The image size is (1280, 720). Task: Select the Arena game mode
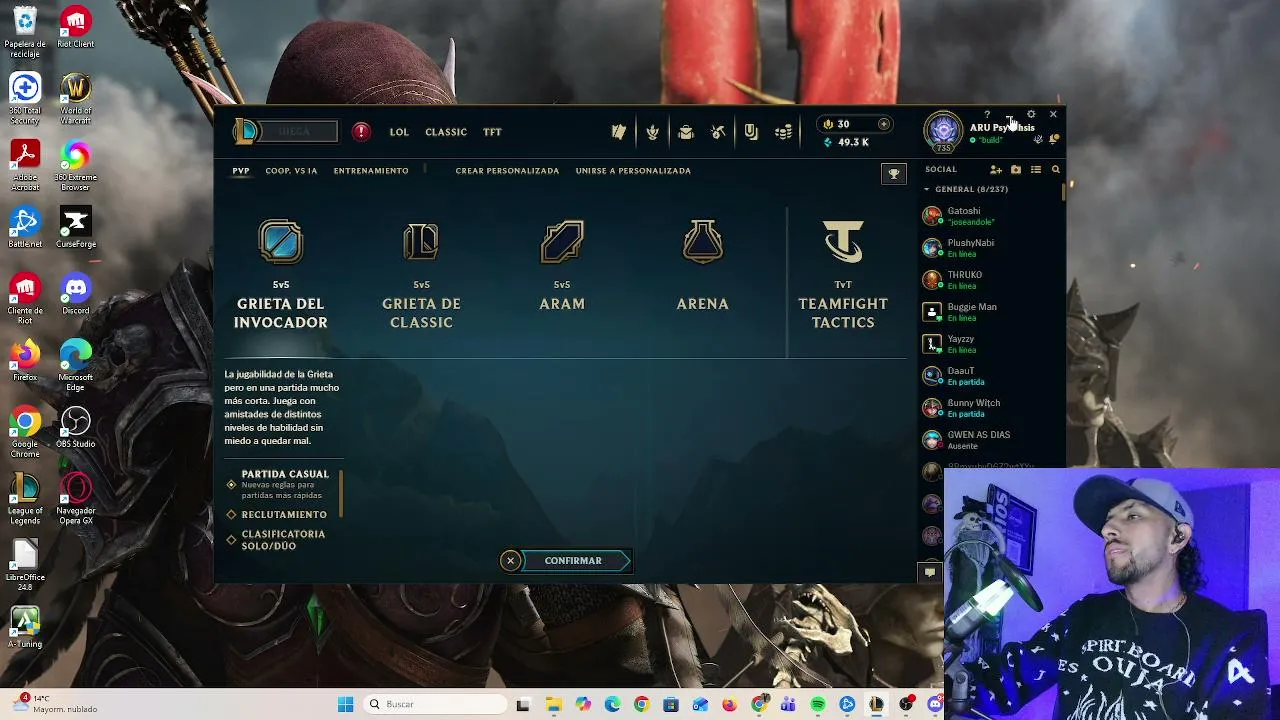(703, 266)
